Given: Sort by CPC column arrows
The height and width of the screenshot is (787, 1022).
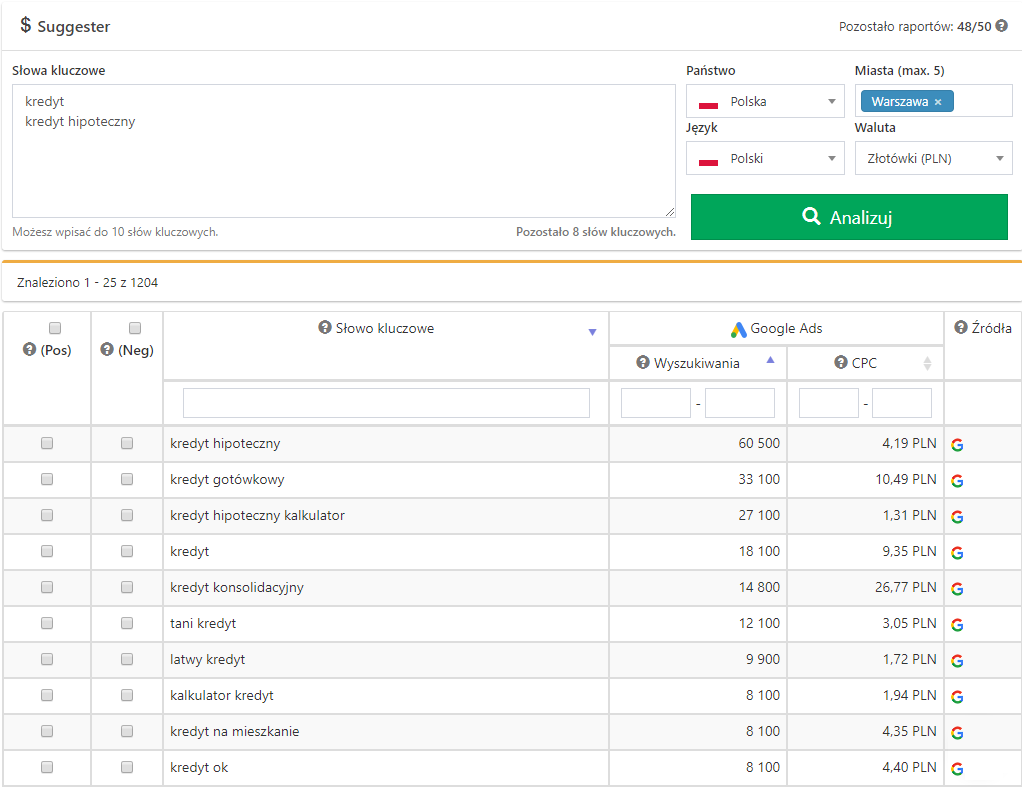Looking at the screenshot, I should coord(927,364).
